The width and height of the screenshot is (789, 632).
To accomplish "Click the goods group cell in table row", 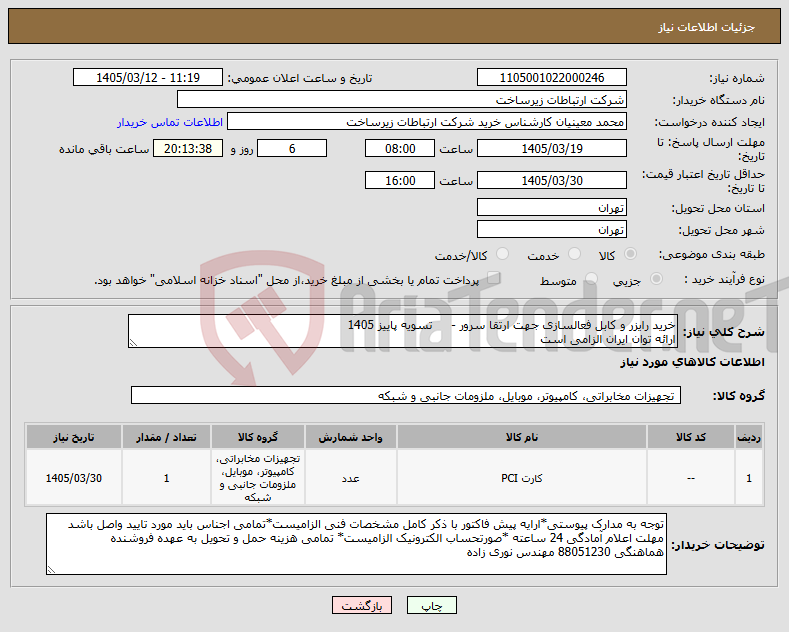I will point(258,478).
